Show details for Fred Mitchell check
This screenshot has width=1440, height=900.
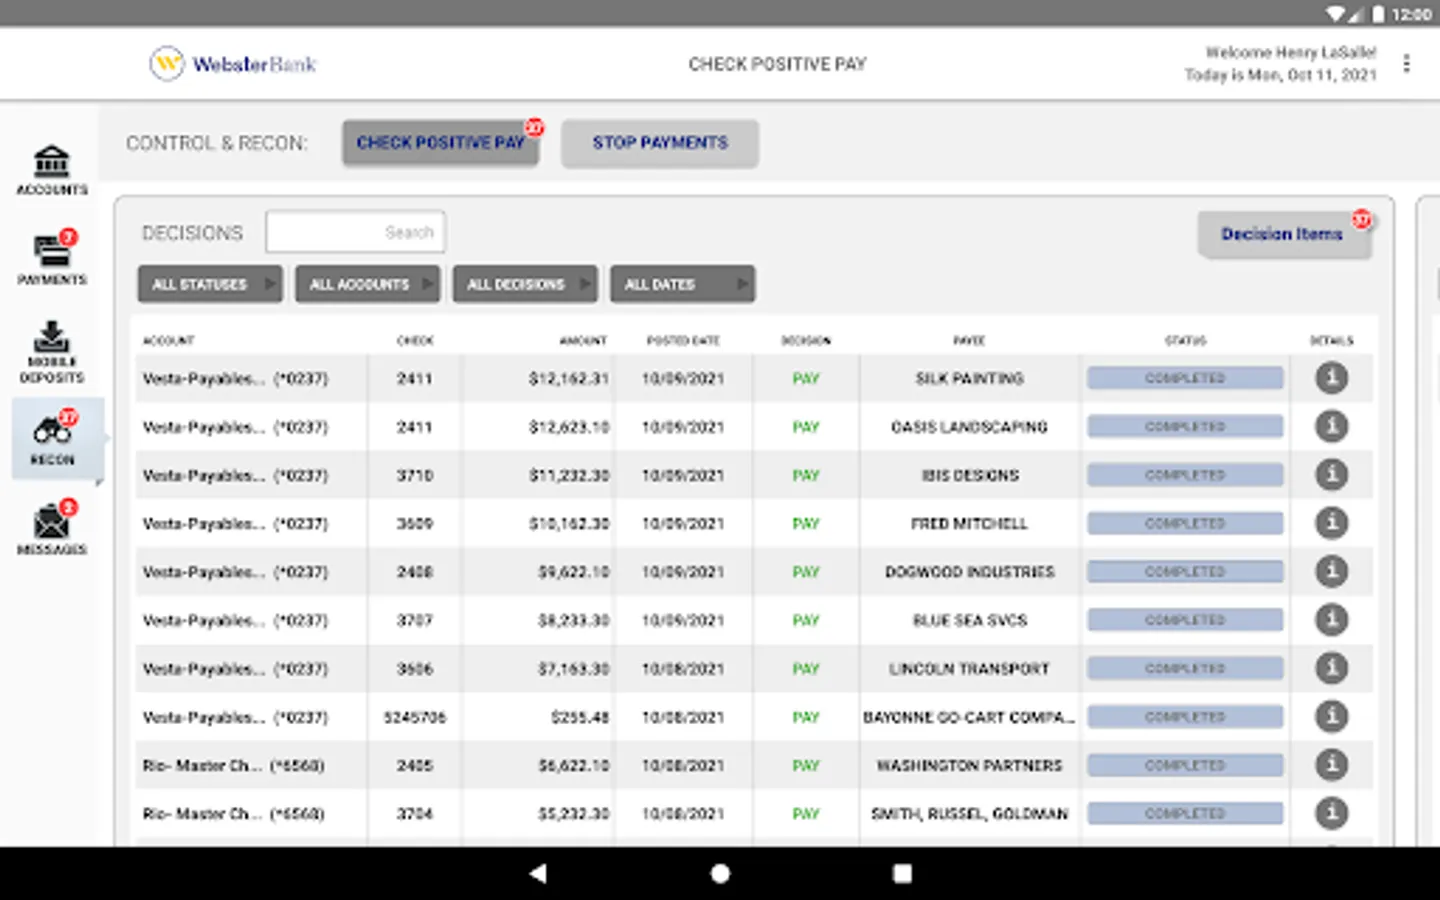pyautogui.click(x=1331, y=523)
